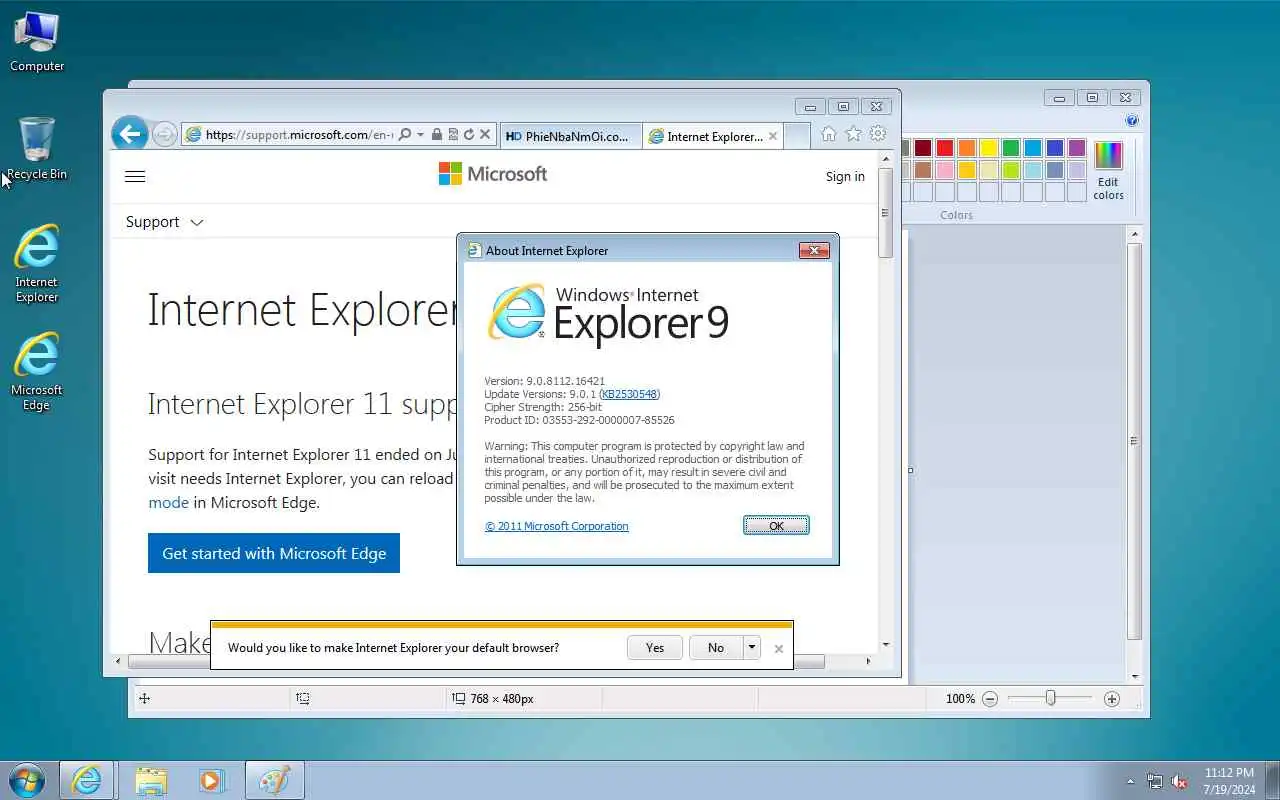Click Sign in on the Microsoft page

pyautogui.click(x=845, y=176)
